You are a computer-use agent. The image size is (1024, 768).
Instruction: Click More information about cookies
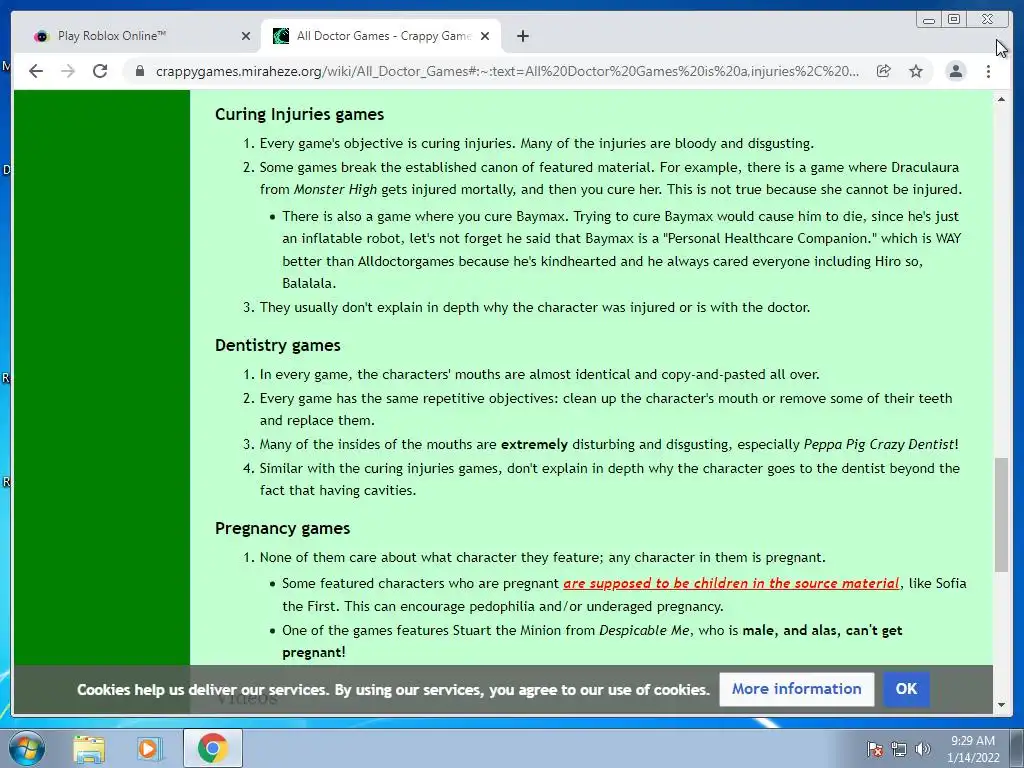pyautogui.click(x=797, y=689)
